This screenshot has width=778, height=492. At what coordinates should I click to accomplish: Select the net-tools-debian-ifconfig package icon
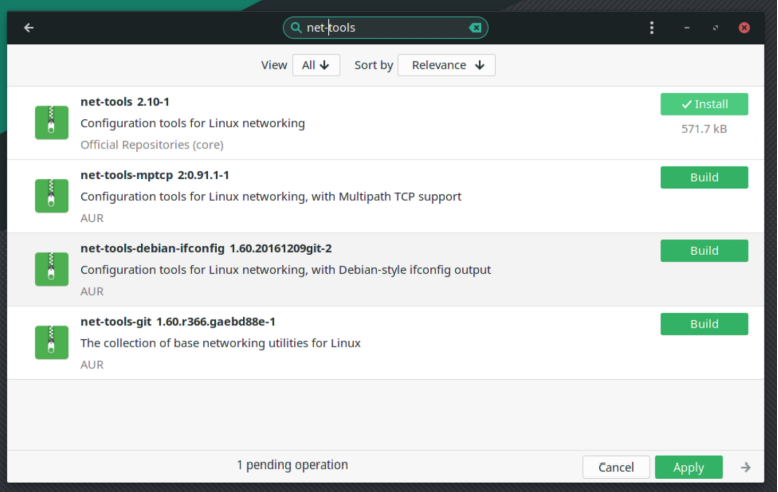pos(52,269)
